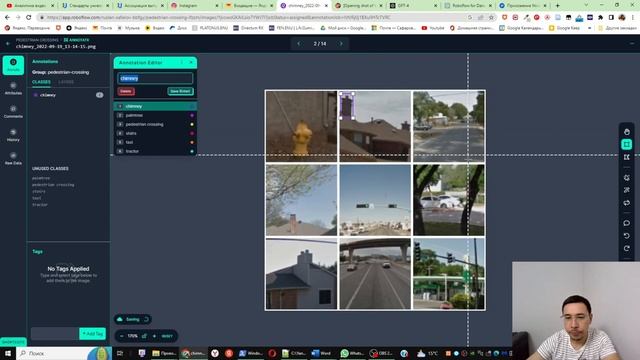The image size is (640, 360).
Task: Click the Add Tag button
Action: (x=92, y=334)
